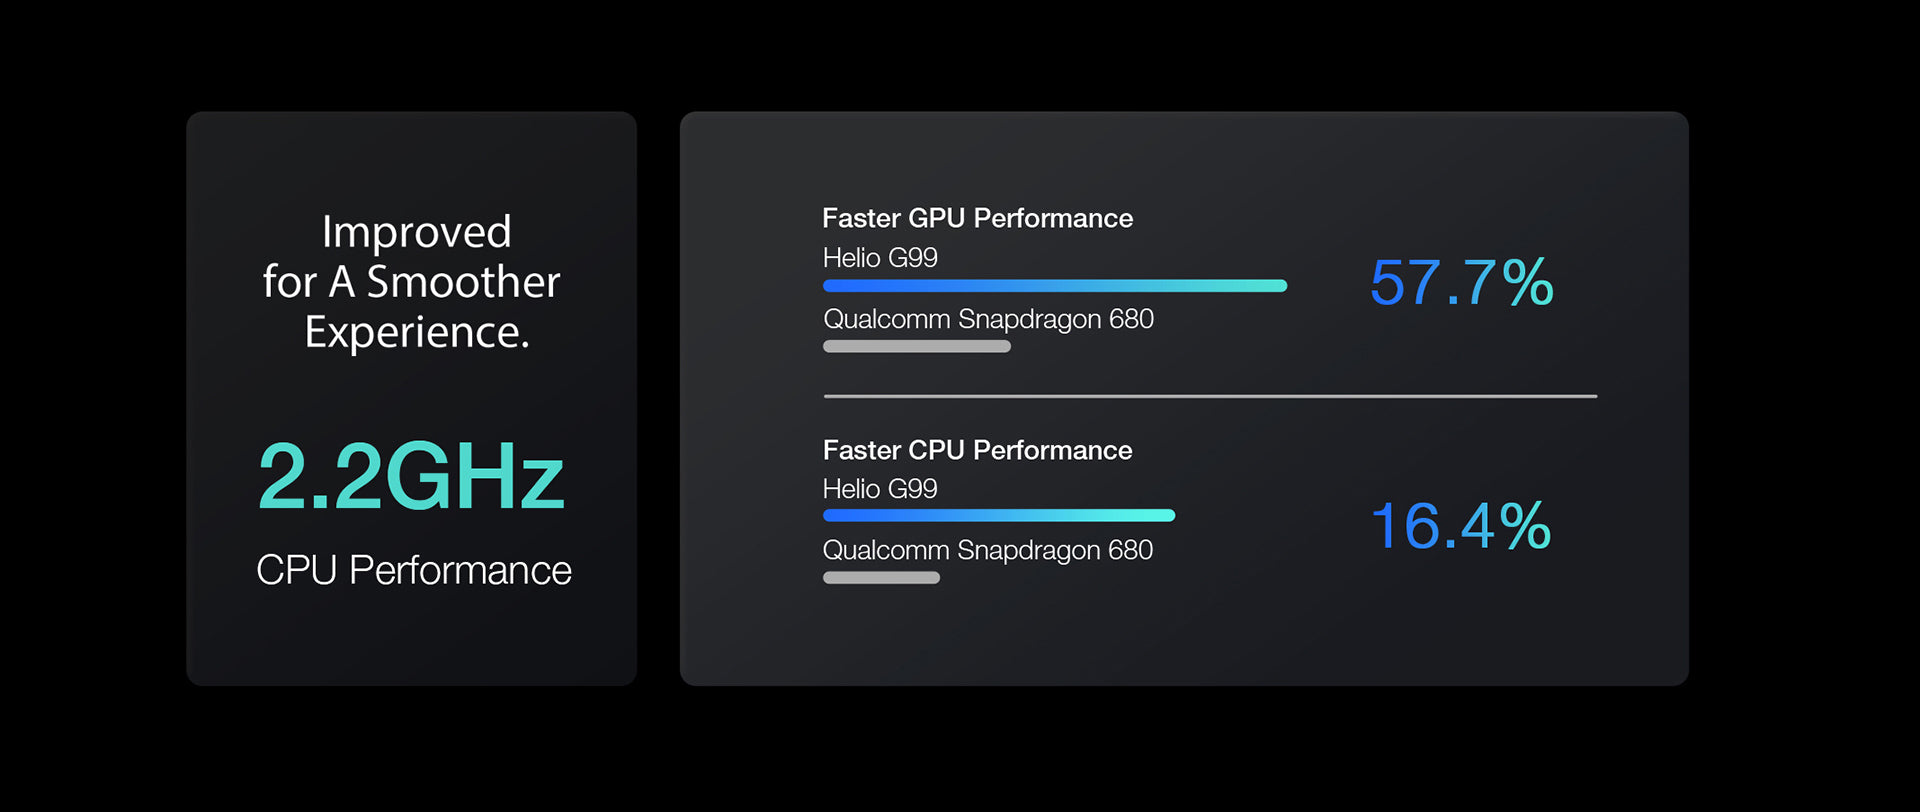Viewport: 1920px width, 812px height.
Task: Click Qualcomm Snapdragon 680 label in CPU section
Action: click(987, 550)
